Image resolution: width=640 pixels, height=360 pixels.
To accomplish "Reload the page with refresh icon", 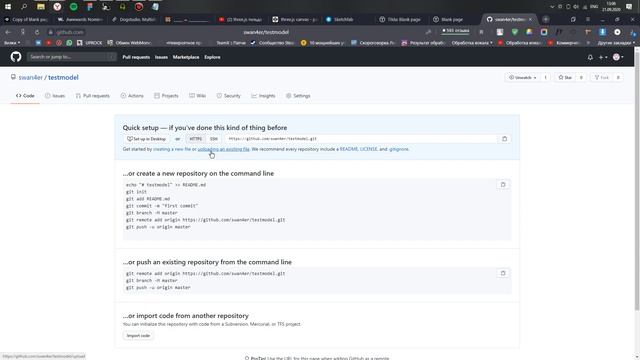I will (x=37, y=32).
